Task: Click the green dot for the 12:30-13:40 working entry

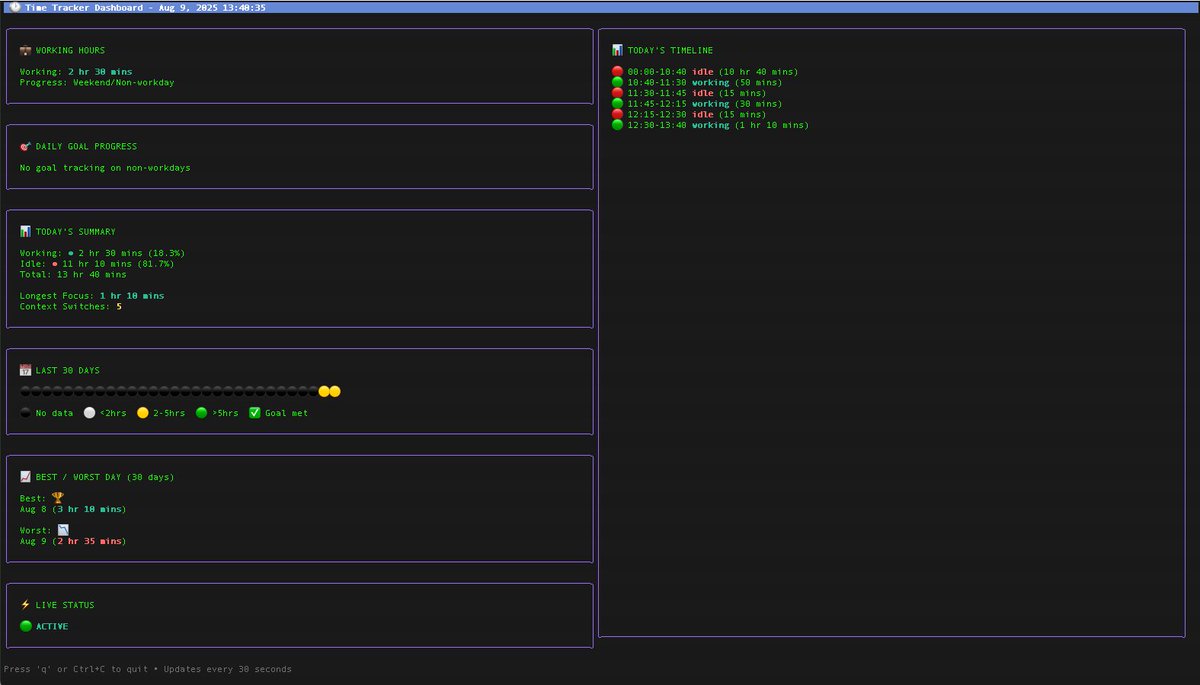Action: [x=617, y=124]
